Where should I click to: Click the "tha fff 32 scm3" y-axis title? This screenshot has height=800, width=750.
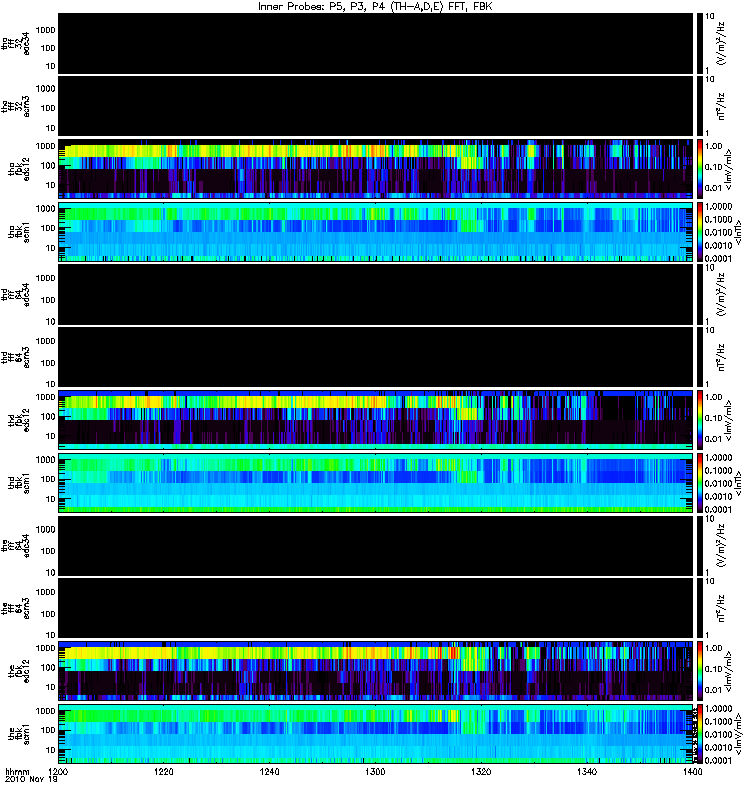click(16, 106)
